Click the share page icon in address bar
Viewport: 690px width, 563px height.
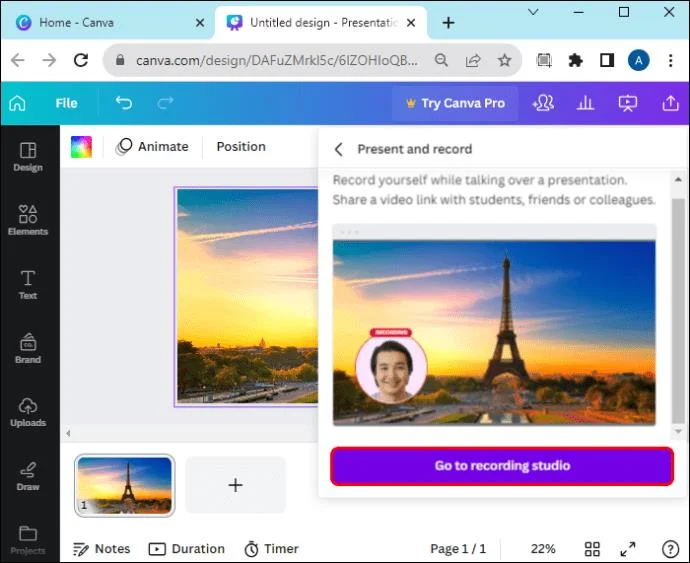point(473,60)
